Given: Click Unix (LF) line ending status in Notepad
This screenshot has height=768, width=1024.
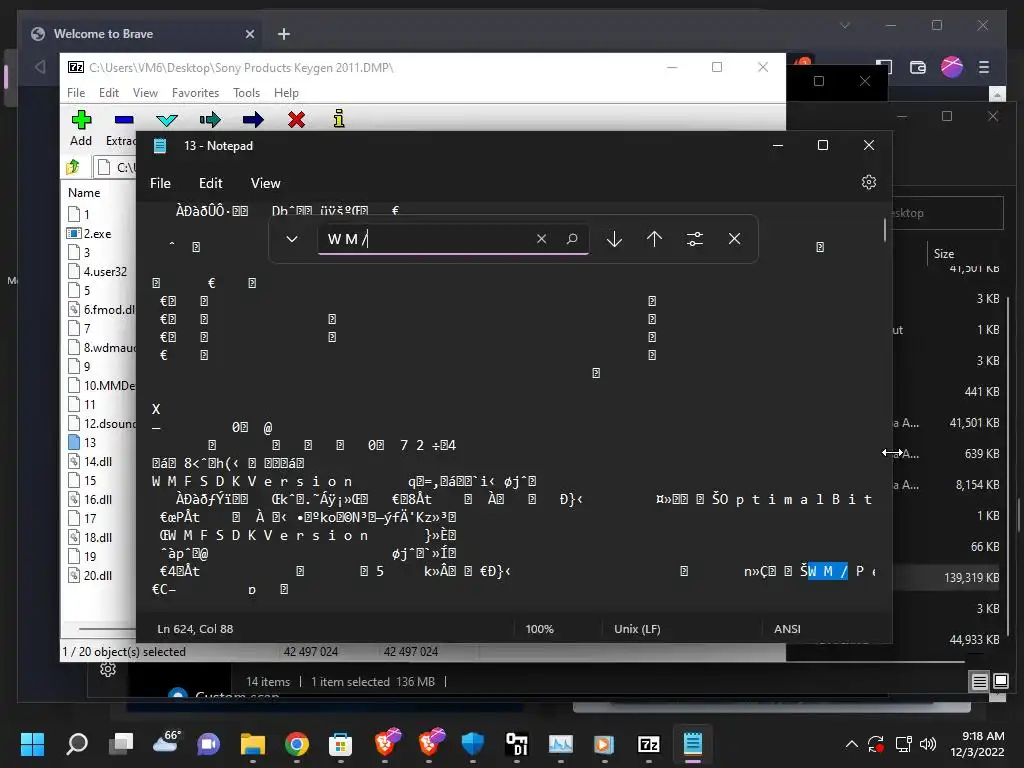Looking at the screenshot, I should (637, 629).
